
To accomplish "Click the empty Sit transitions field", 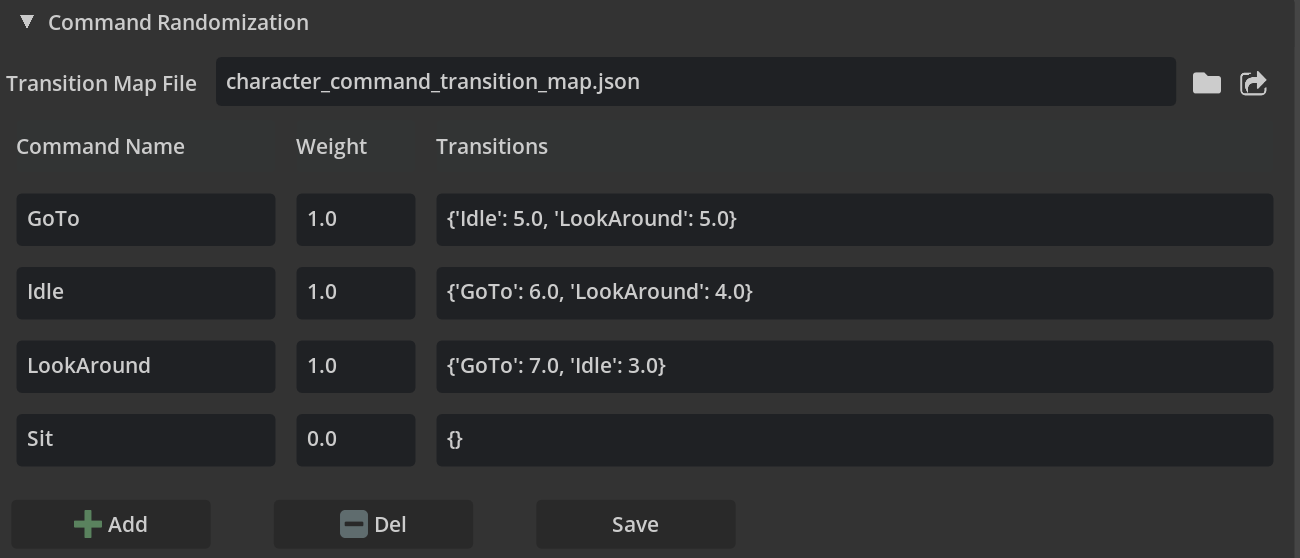I will click(x=854, y=439).
